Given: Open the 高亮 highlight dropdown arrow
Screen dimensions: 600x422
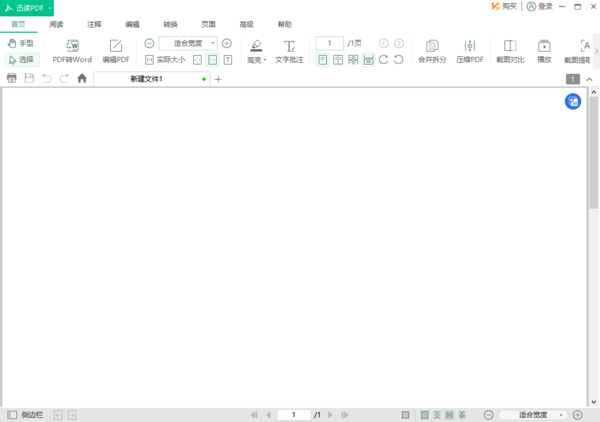Looking at the screenshot, I should point(265,61).
